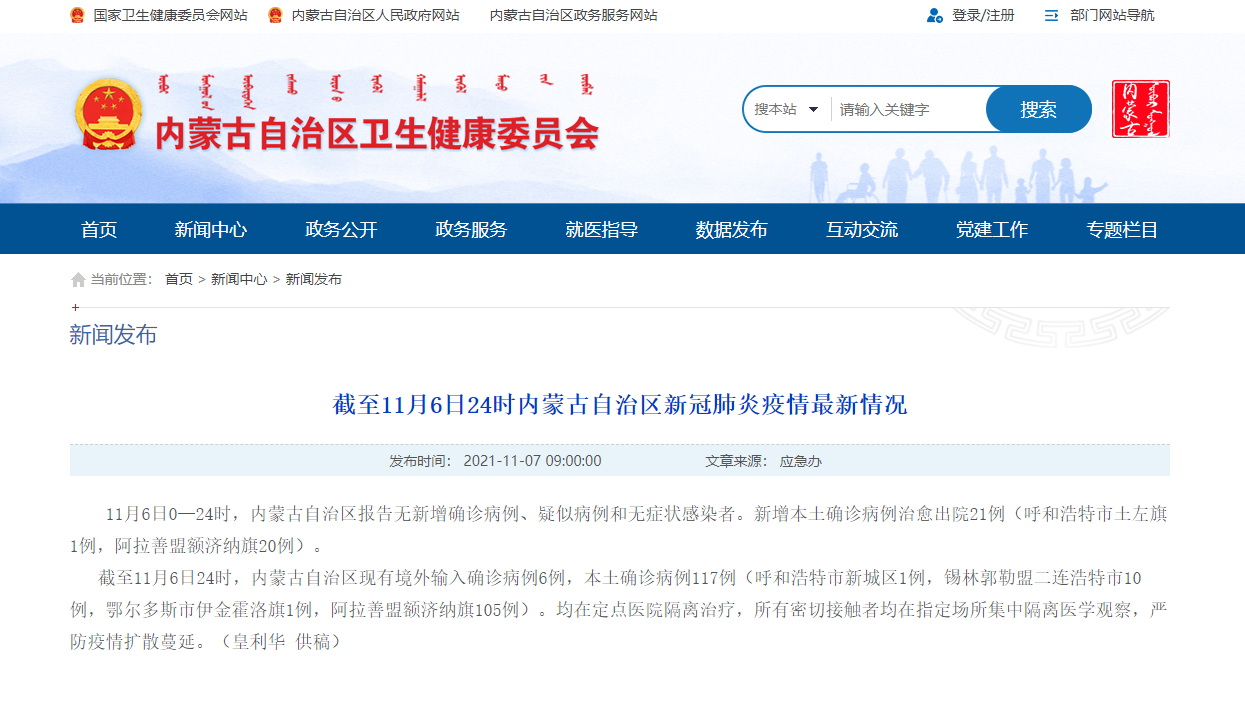Click the national emblem logo in header
1245x713 pixels.
point(109,113)
